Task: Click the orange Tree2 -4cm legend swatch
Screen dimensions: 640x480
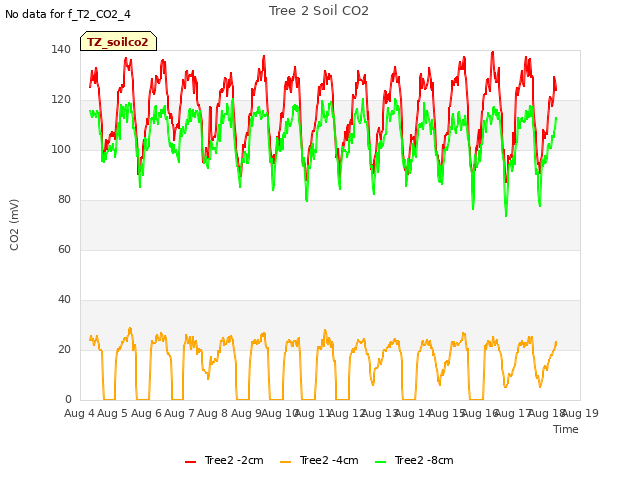Action: (x=286, y=462)
